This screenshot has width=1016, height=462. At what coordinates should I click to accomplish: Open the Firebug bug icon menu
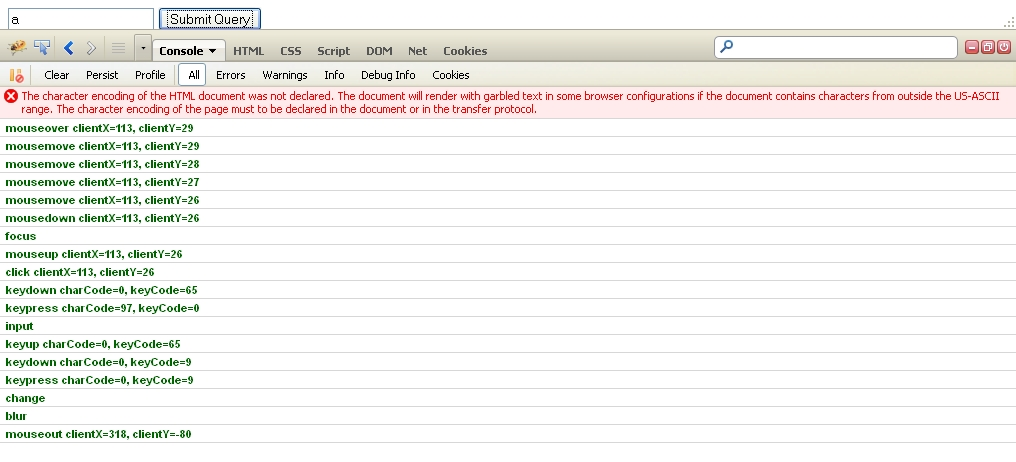point(16,48)
